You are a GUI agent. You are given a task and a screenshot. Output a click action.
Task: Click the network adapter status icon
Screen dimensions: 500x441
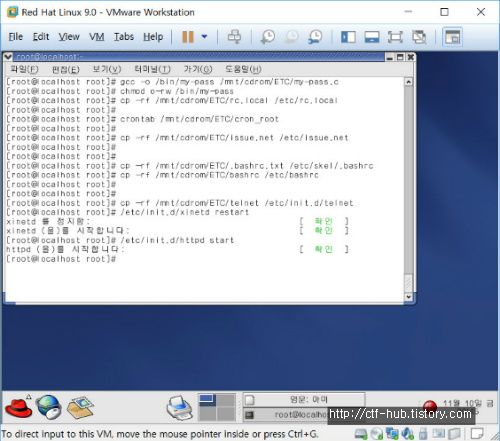click(392, 434)
